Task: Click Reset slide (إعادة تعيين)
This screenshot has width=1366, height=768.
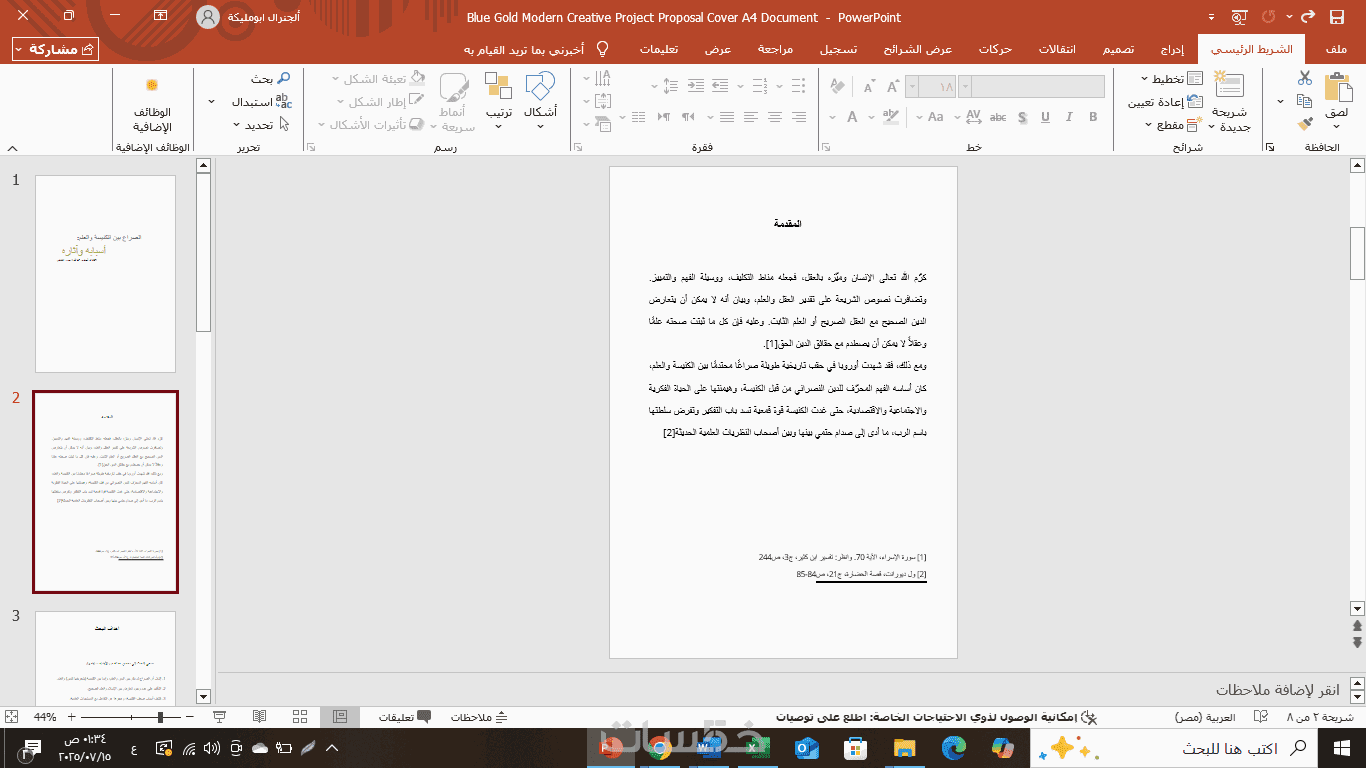Action: (x=1165, y=102)
